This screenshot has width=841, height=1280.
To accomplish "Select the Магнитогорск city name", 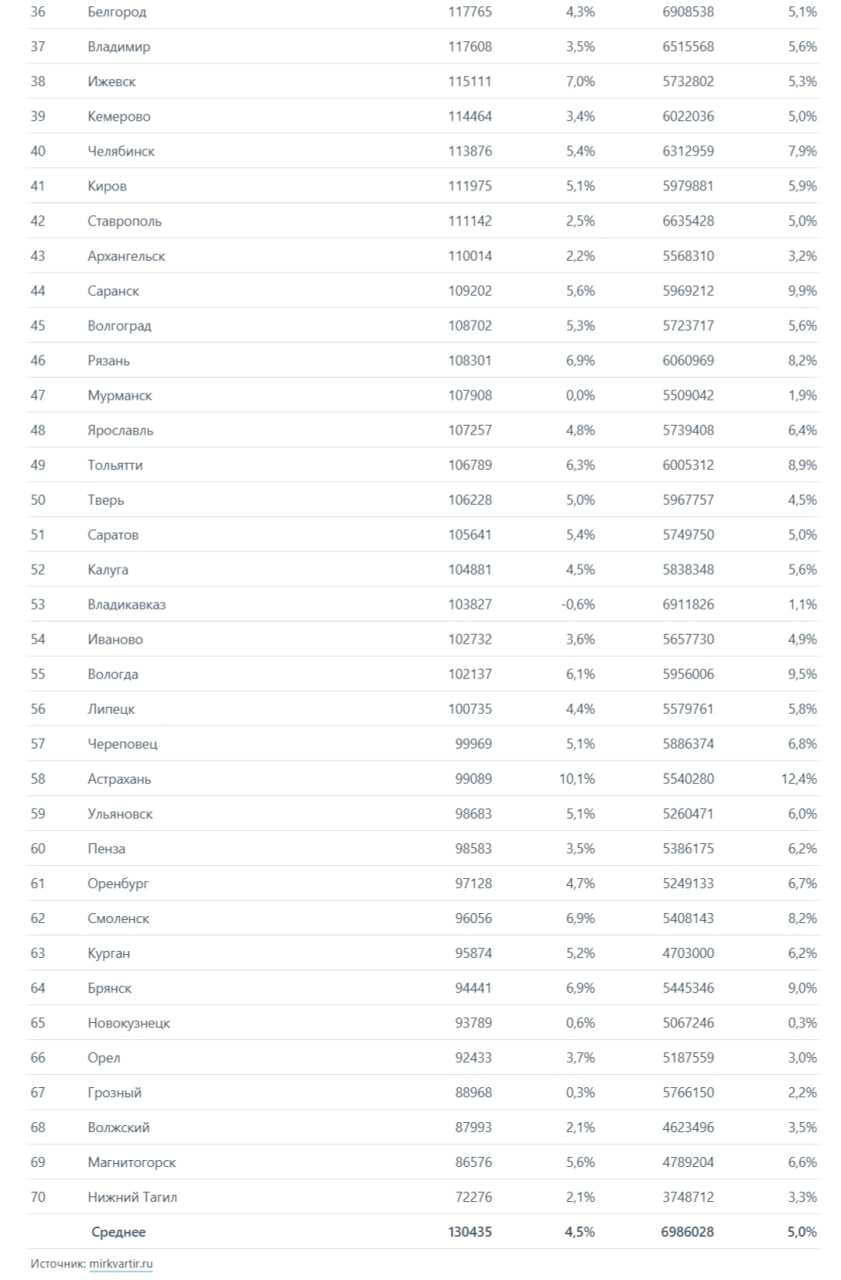I will click(x=131, y=1162).
